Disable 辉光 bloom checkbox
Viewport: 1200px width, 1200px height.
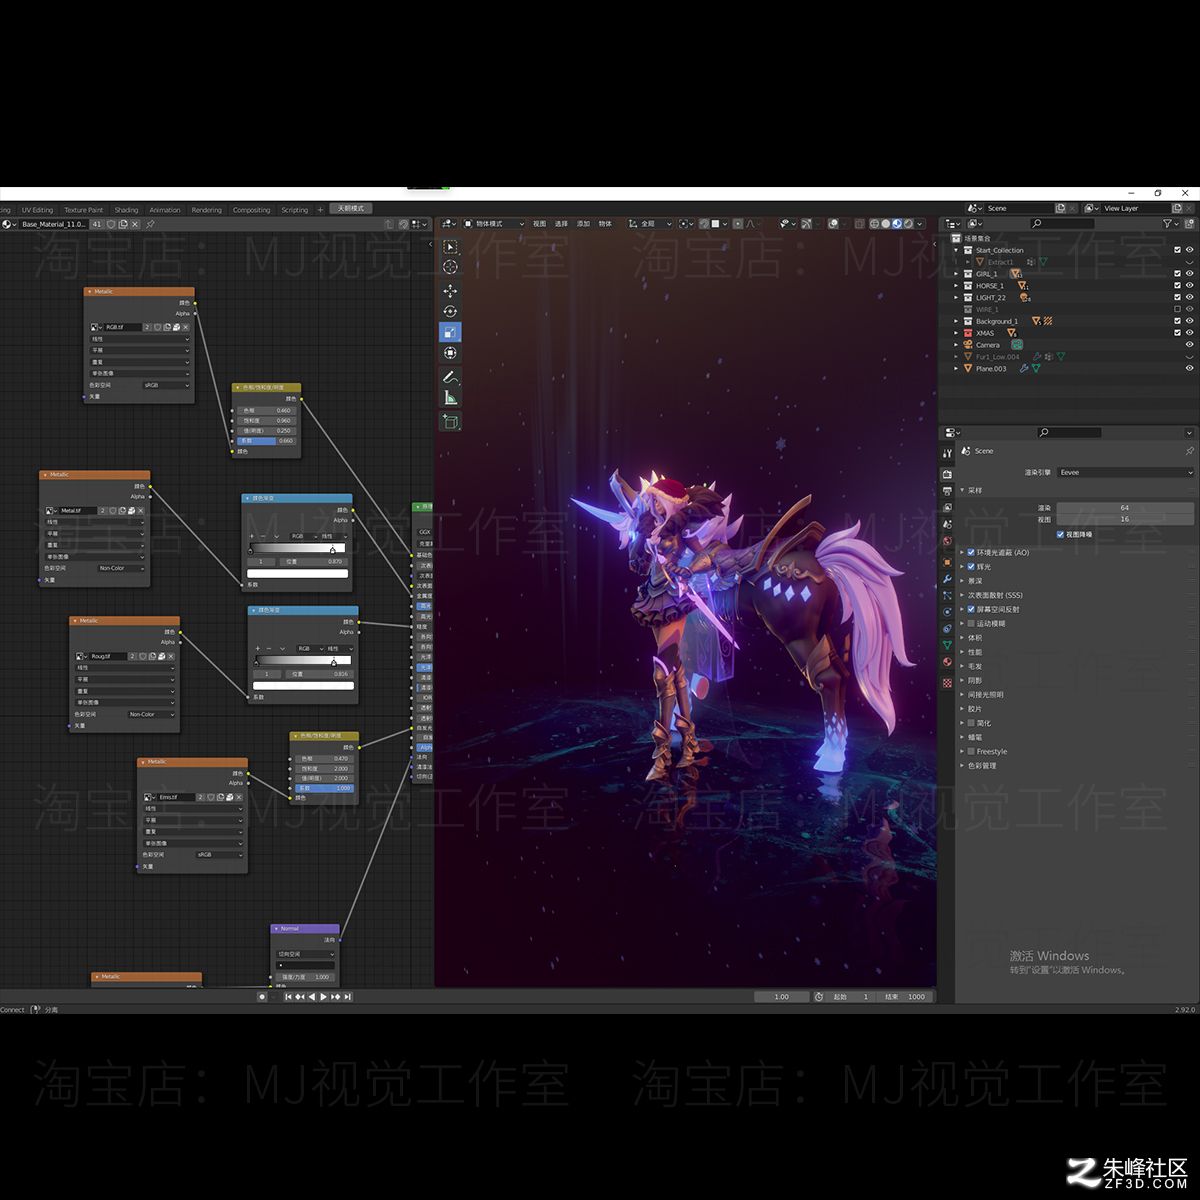[x=971, y=567]
